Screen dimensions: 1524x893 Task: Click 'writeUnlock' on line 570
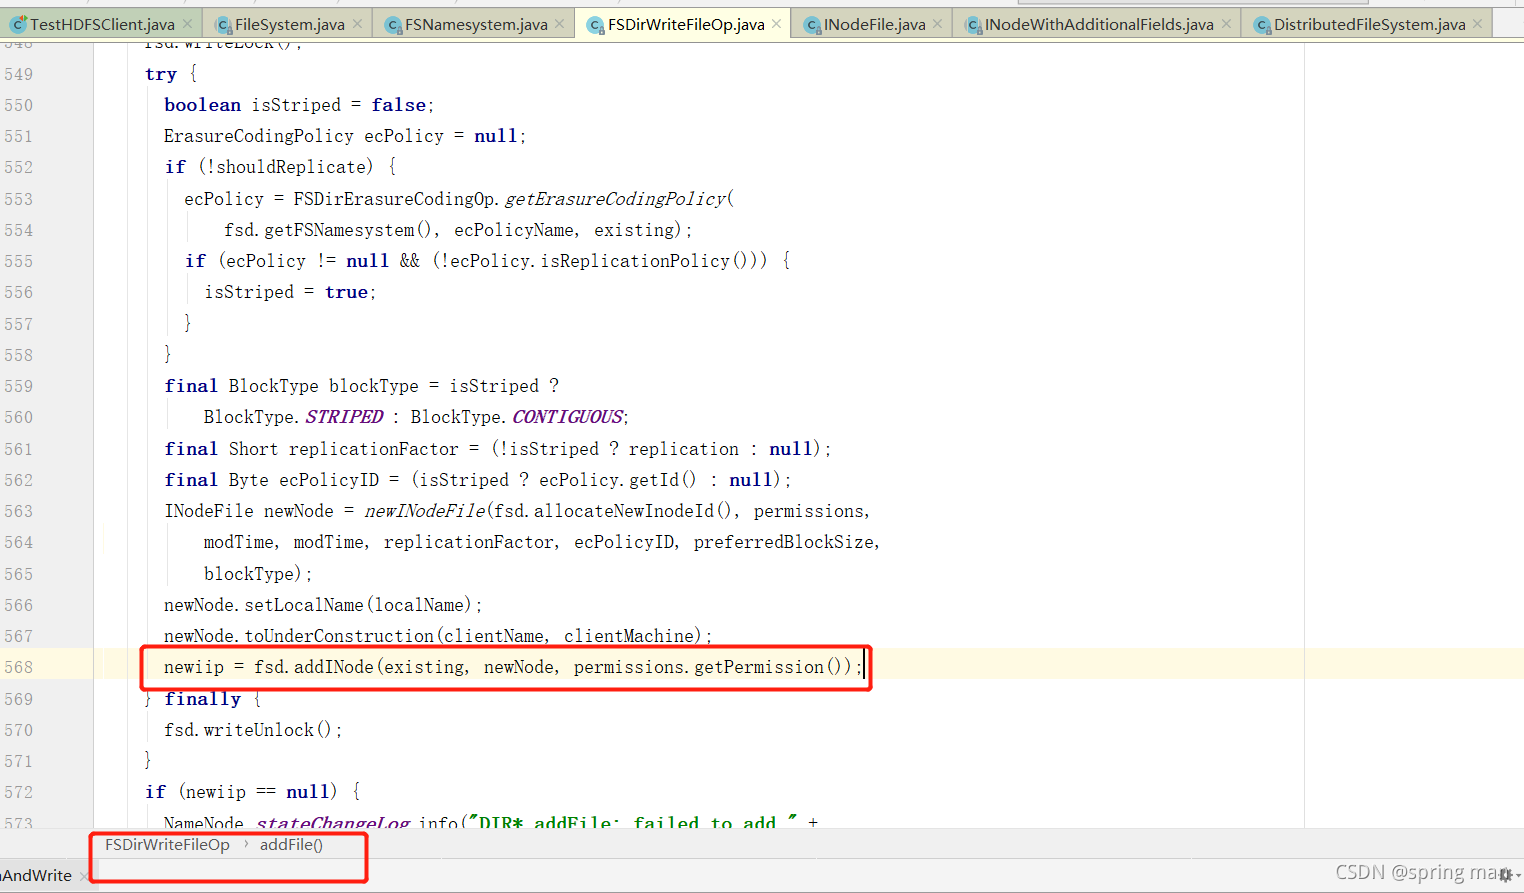point(259,730)
